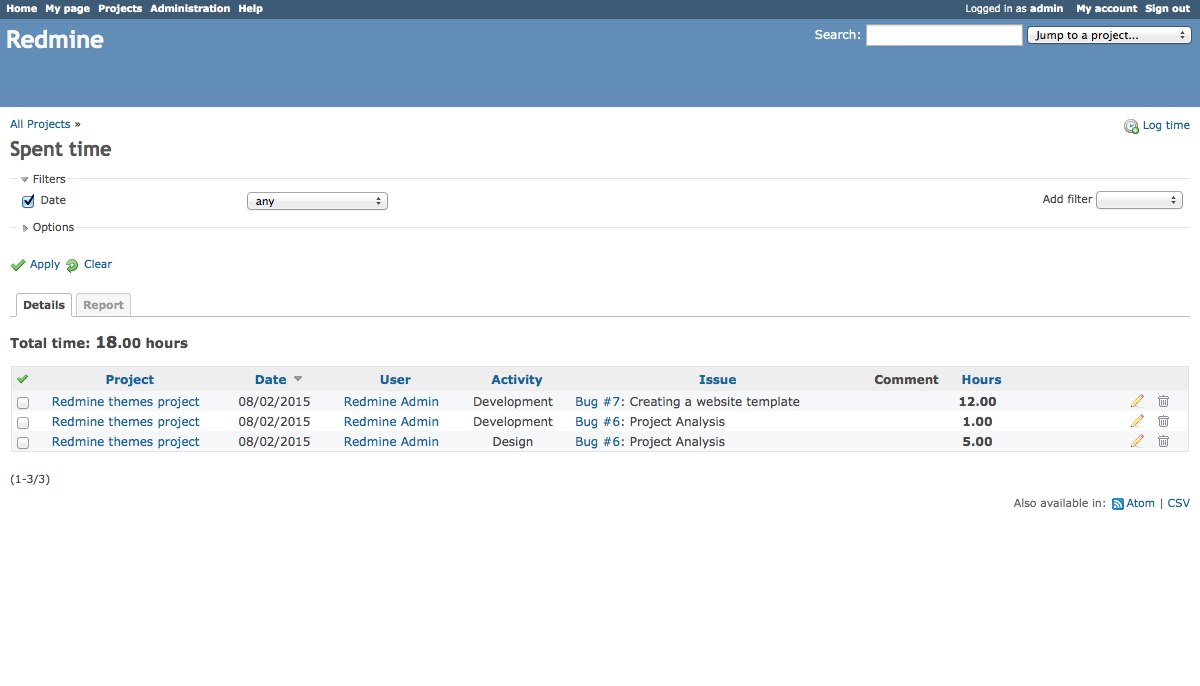Delete the 12.00 hours time entry
1200x686 pixels.
1163,401
